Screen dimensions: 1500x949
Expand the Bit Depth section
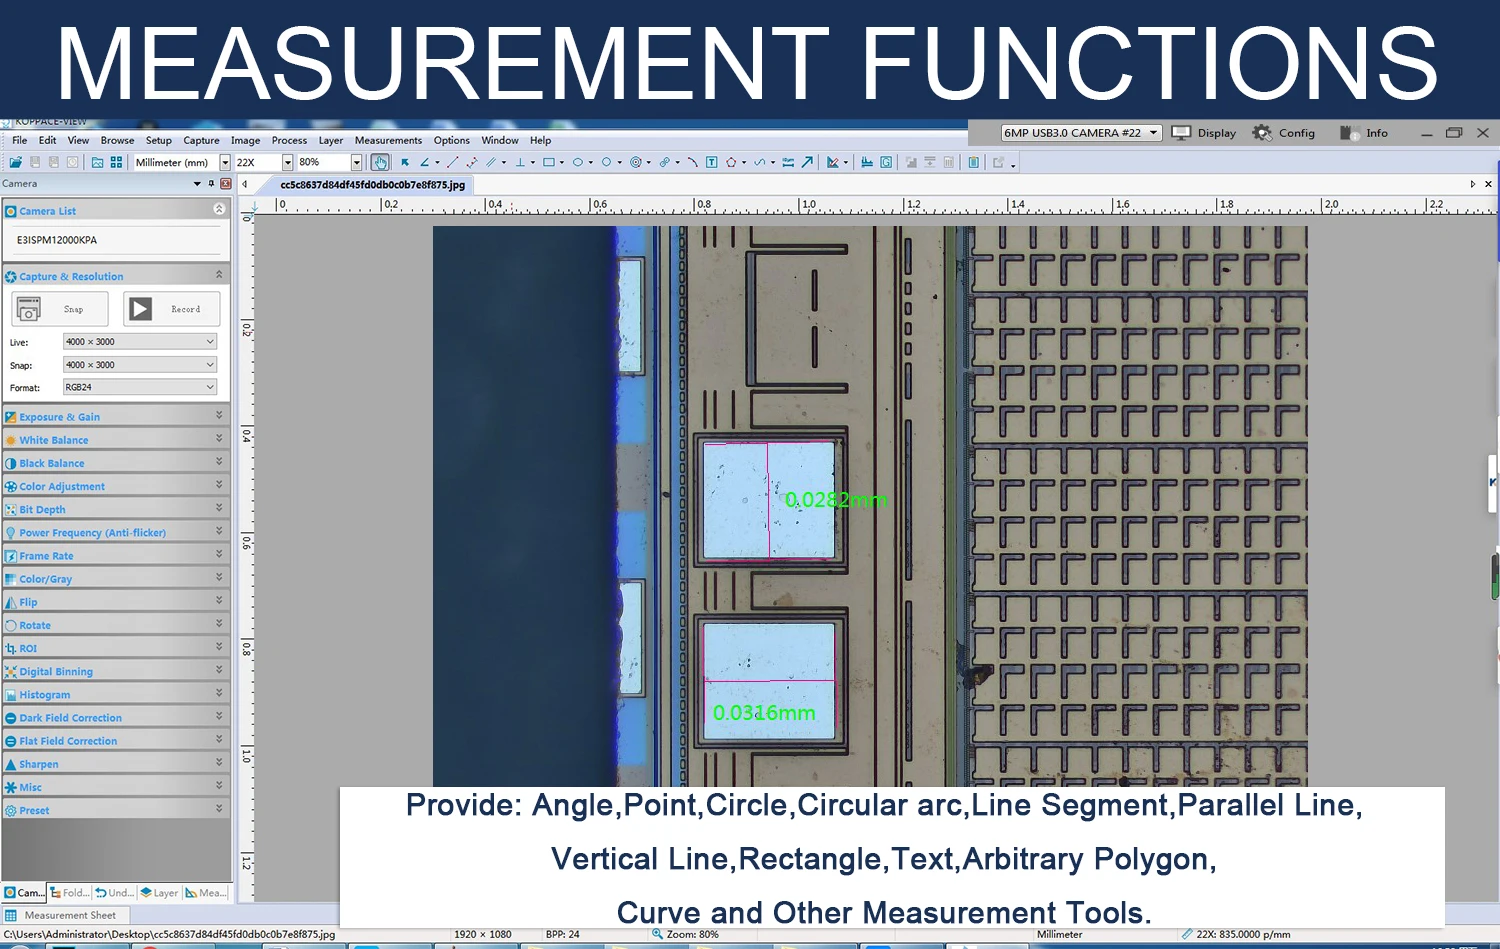click(116, 509)
